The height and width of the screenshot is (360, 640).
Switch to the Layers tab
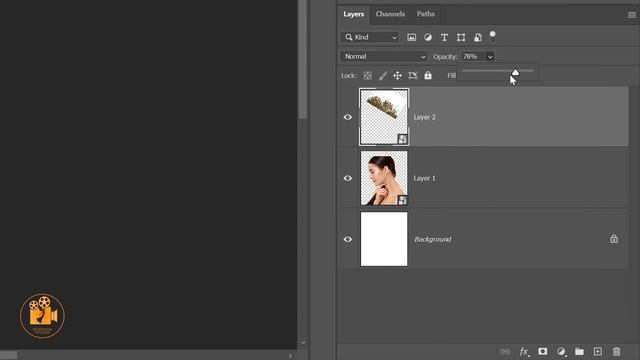(353, 14)
